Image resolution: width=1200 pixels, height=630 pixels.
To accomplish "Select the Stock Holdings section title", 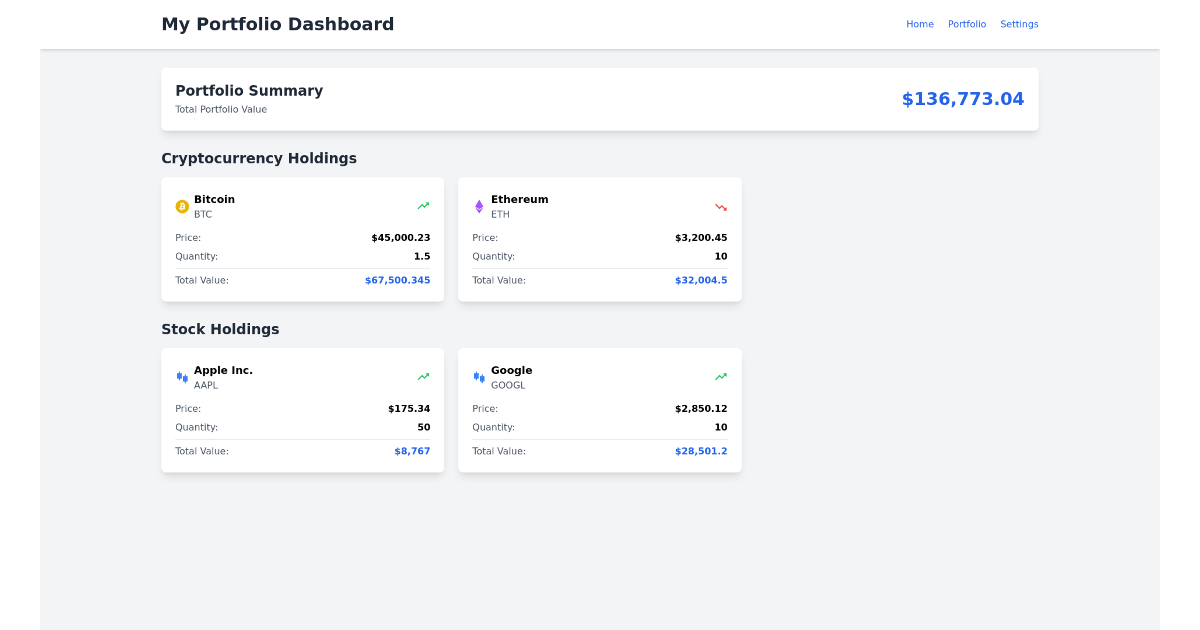I will pos(221,329).
